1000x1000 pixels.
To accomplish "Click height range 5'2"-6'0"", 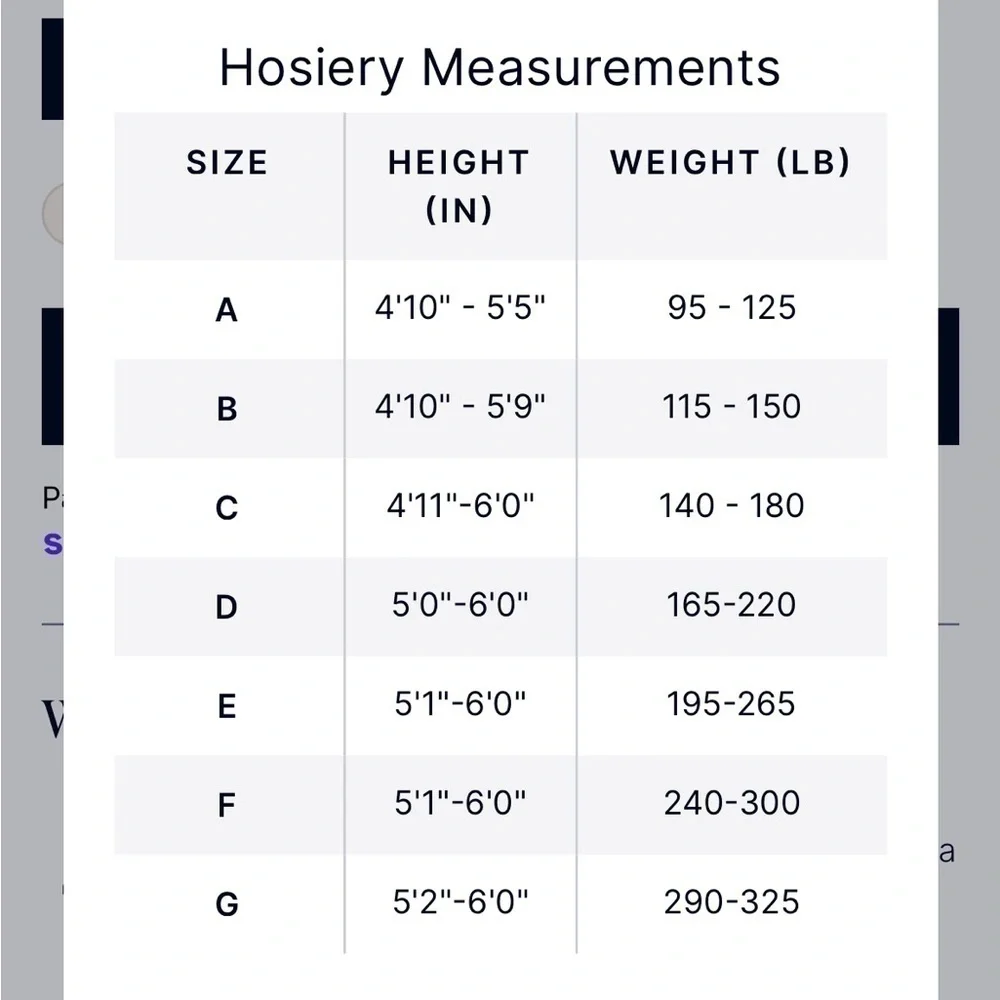I will point(460,902).
